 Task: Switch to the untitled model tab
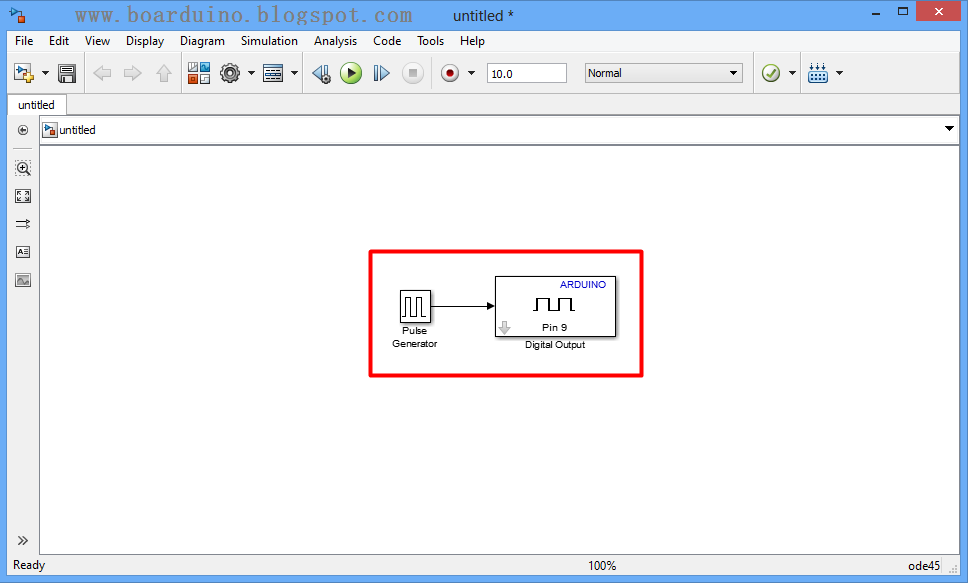(x=36, y=104)
